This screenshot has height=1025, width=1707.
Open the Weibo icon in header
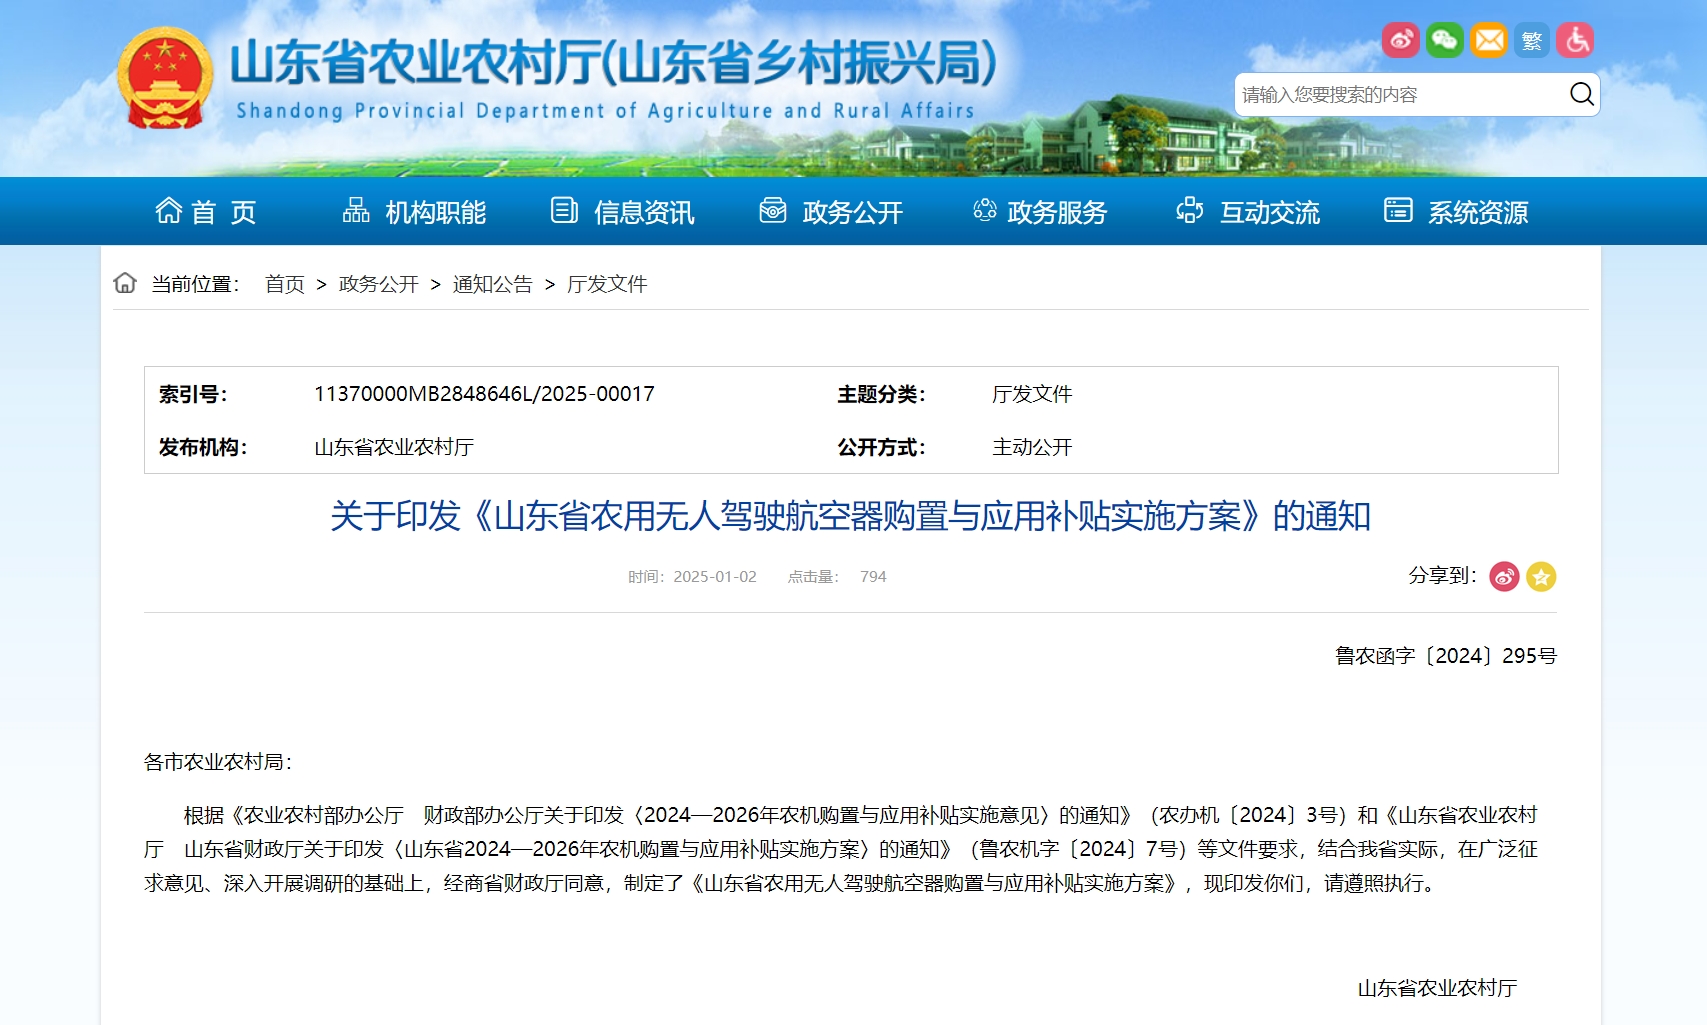tap(1401, 40)
